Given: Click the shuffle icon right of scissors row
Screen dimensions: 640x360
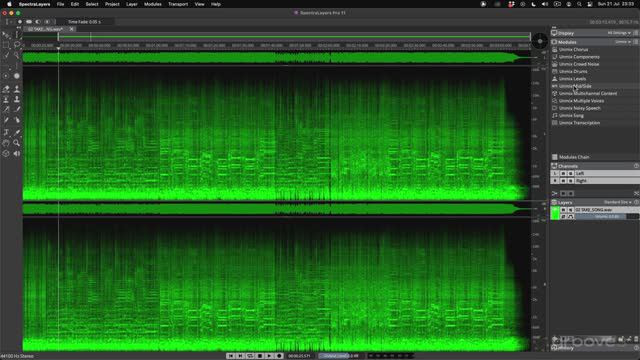Looking at the screenshot, I should point(636,193).
